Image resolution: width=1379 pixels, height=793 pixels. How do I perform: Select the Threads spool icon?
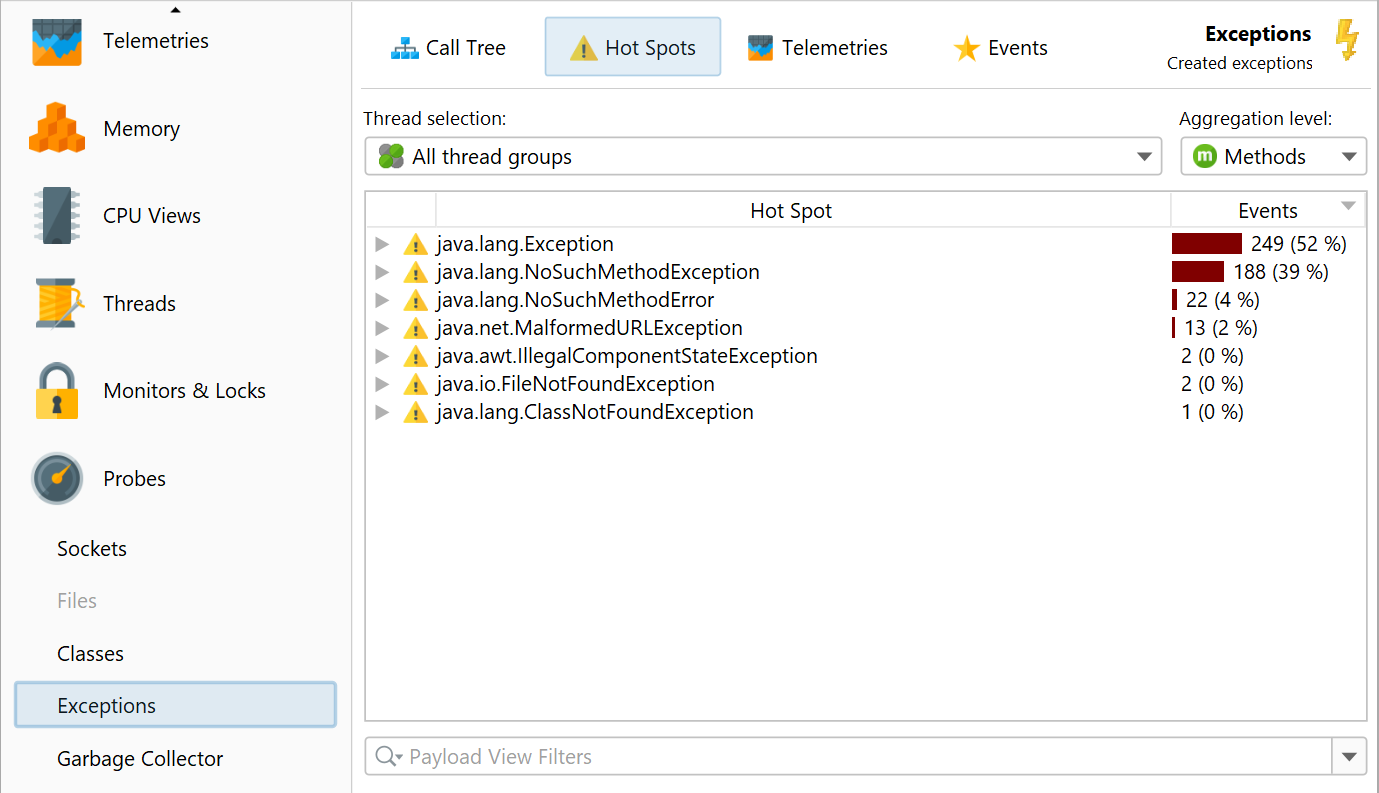(x=56, y=304)
